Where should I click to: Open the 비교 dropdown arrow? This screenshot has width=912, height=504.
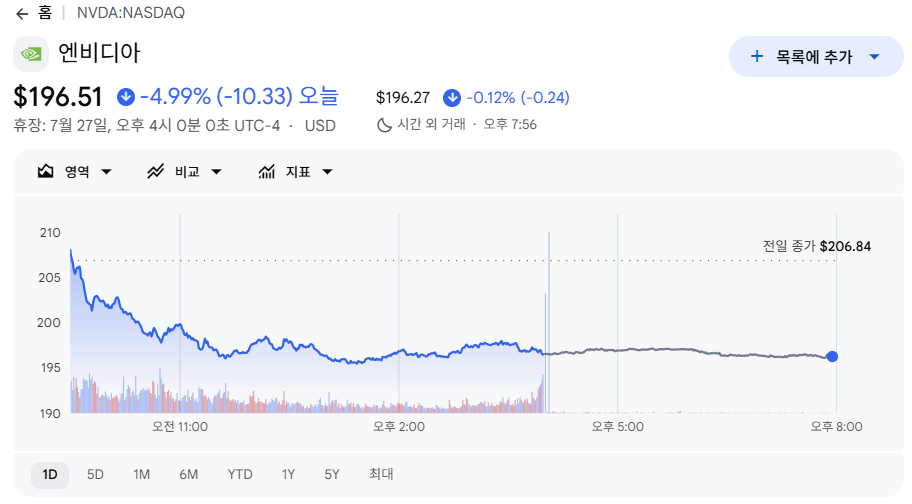coord(216,172)
